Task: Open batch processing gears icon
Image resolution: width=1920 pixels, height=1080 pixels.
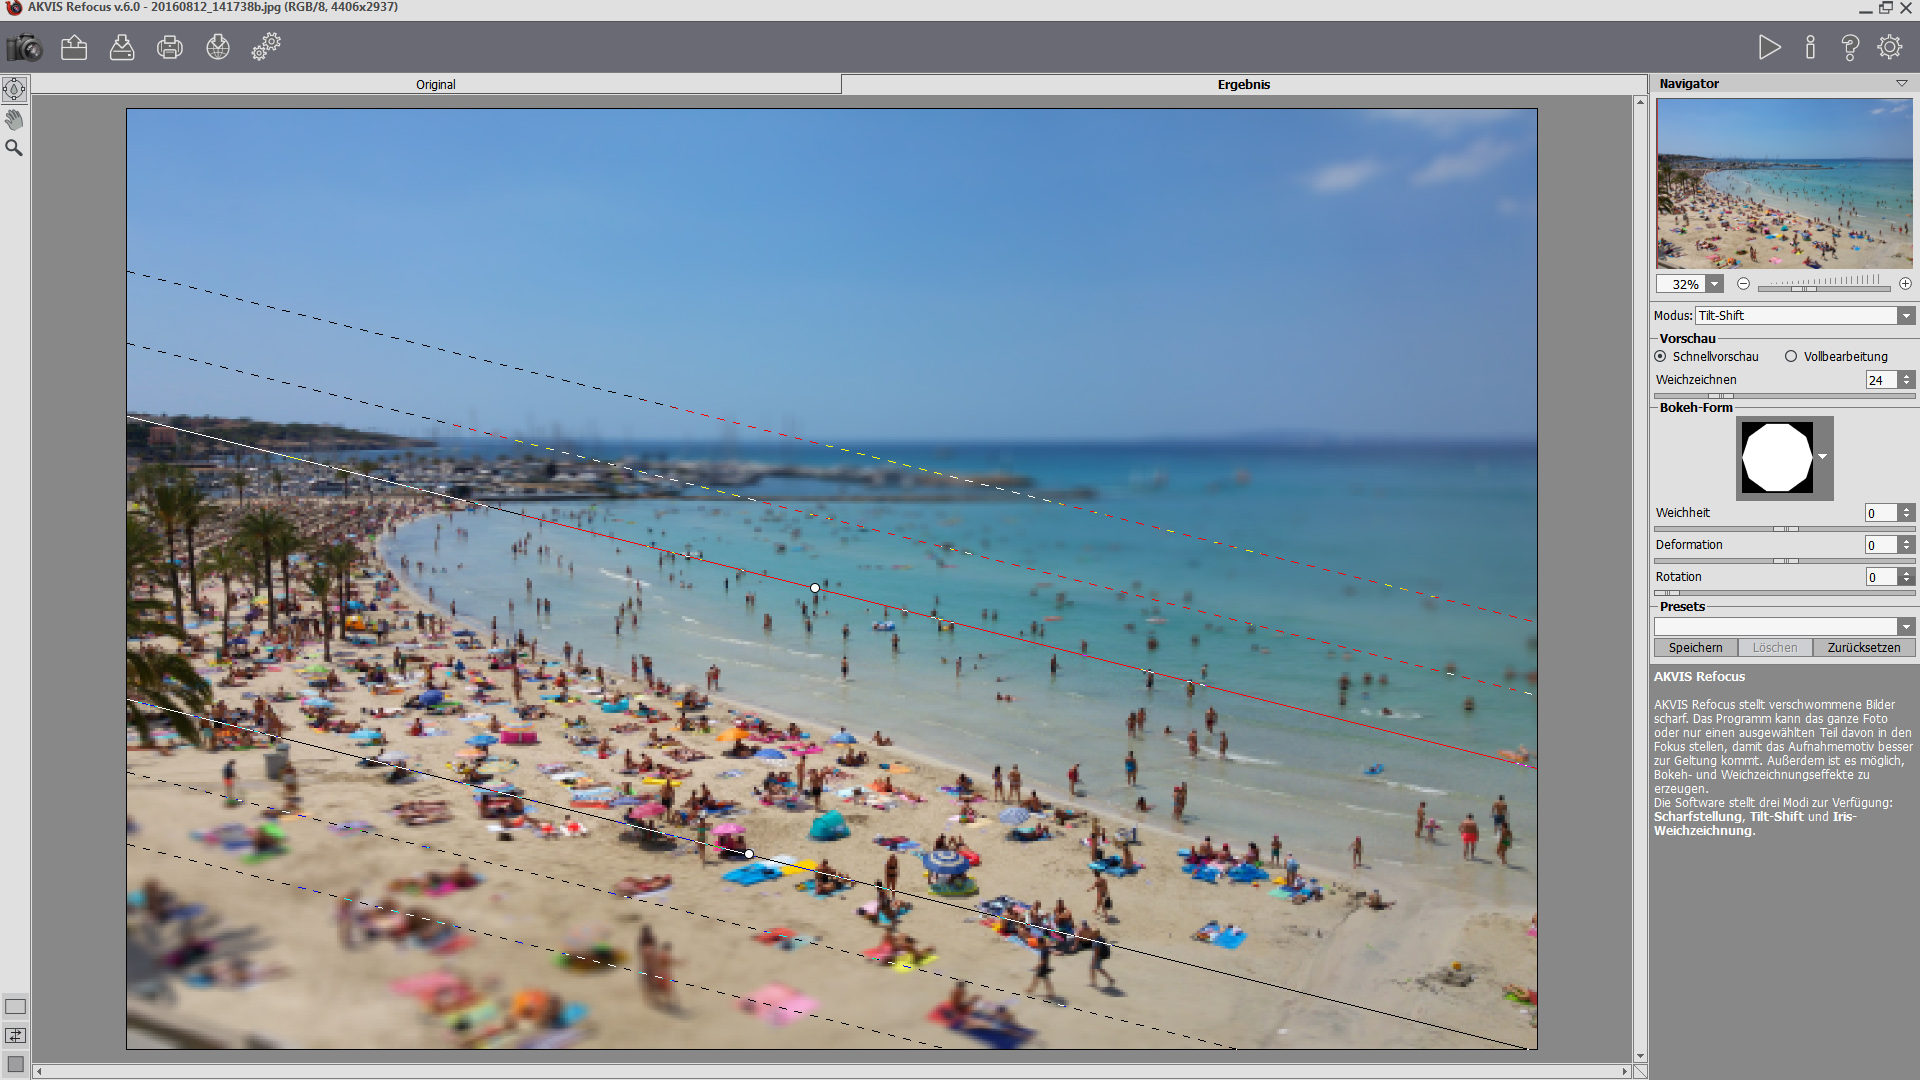Action: [x=266, y=47]
